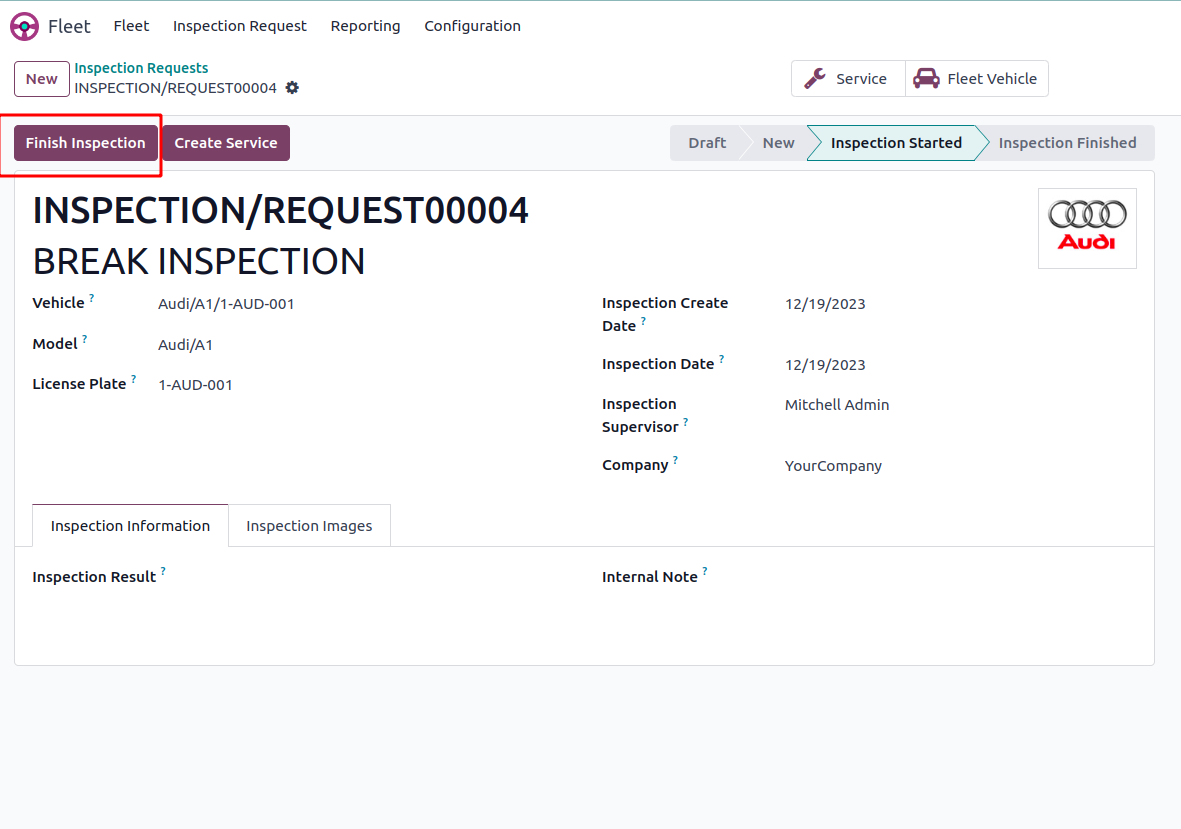Open the Reporting menu
The image size is (1181, 829).
click(x=365, y=26)
